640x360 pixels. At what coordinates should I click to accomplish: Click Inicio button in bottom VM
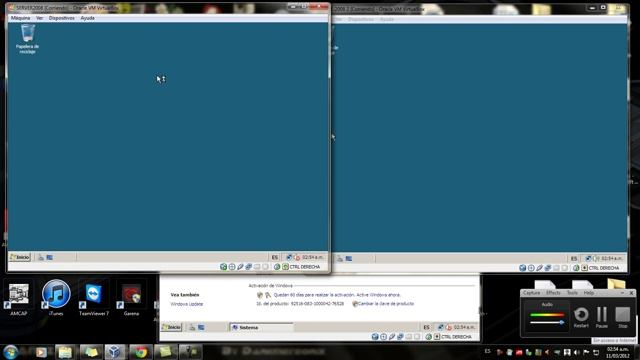point(171,327)
